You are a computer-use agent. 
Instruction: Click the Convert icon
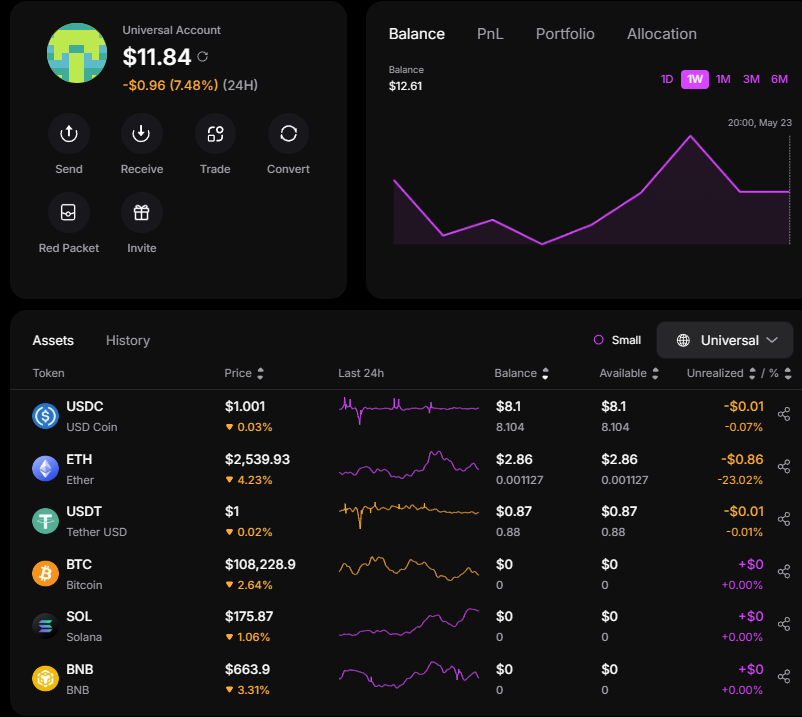click(x=288, y=134)
